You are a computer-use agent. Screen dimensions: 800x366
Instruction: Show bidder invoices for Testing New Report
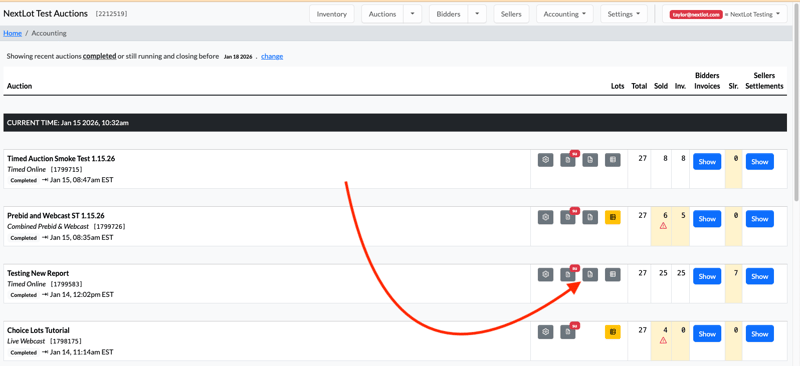point(707,276)
